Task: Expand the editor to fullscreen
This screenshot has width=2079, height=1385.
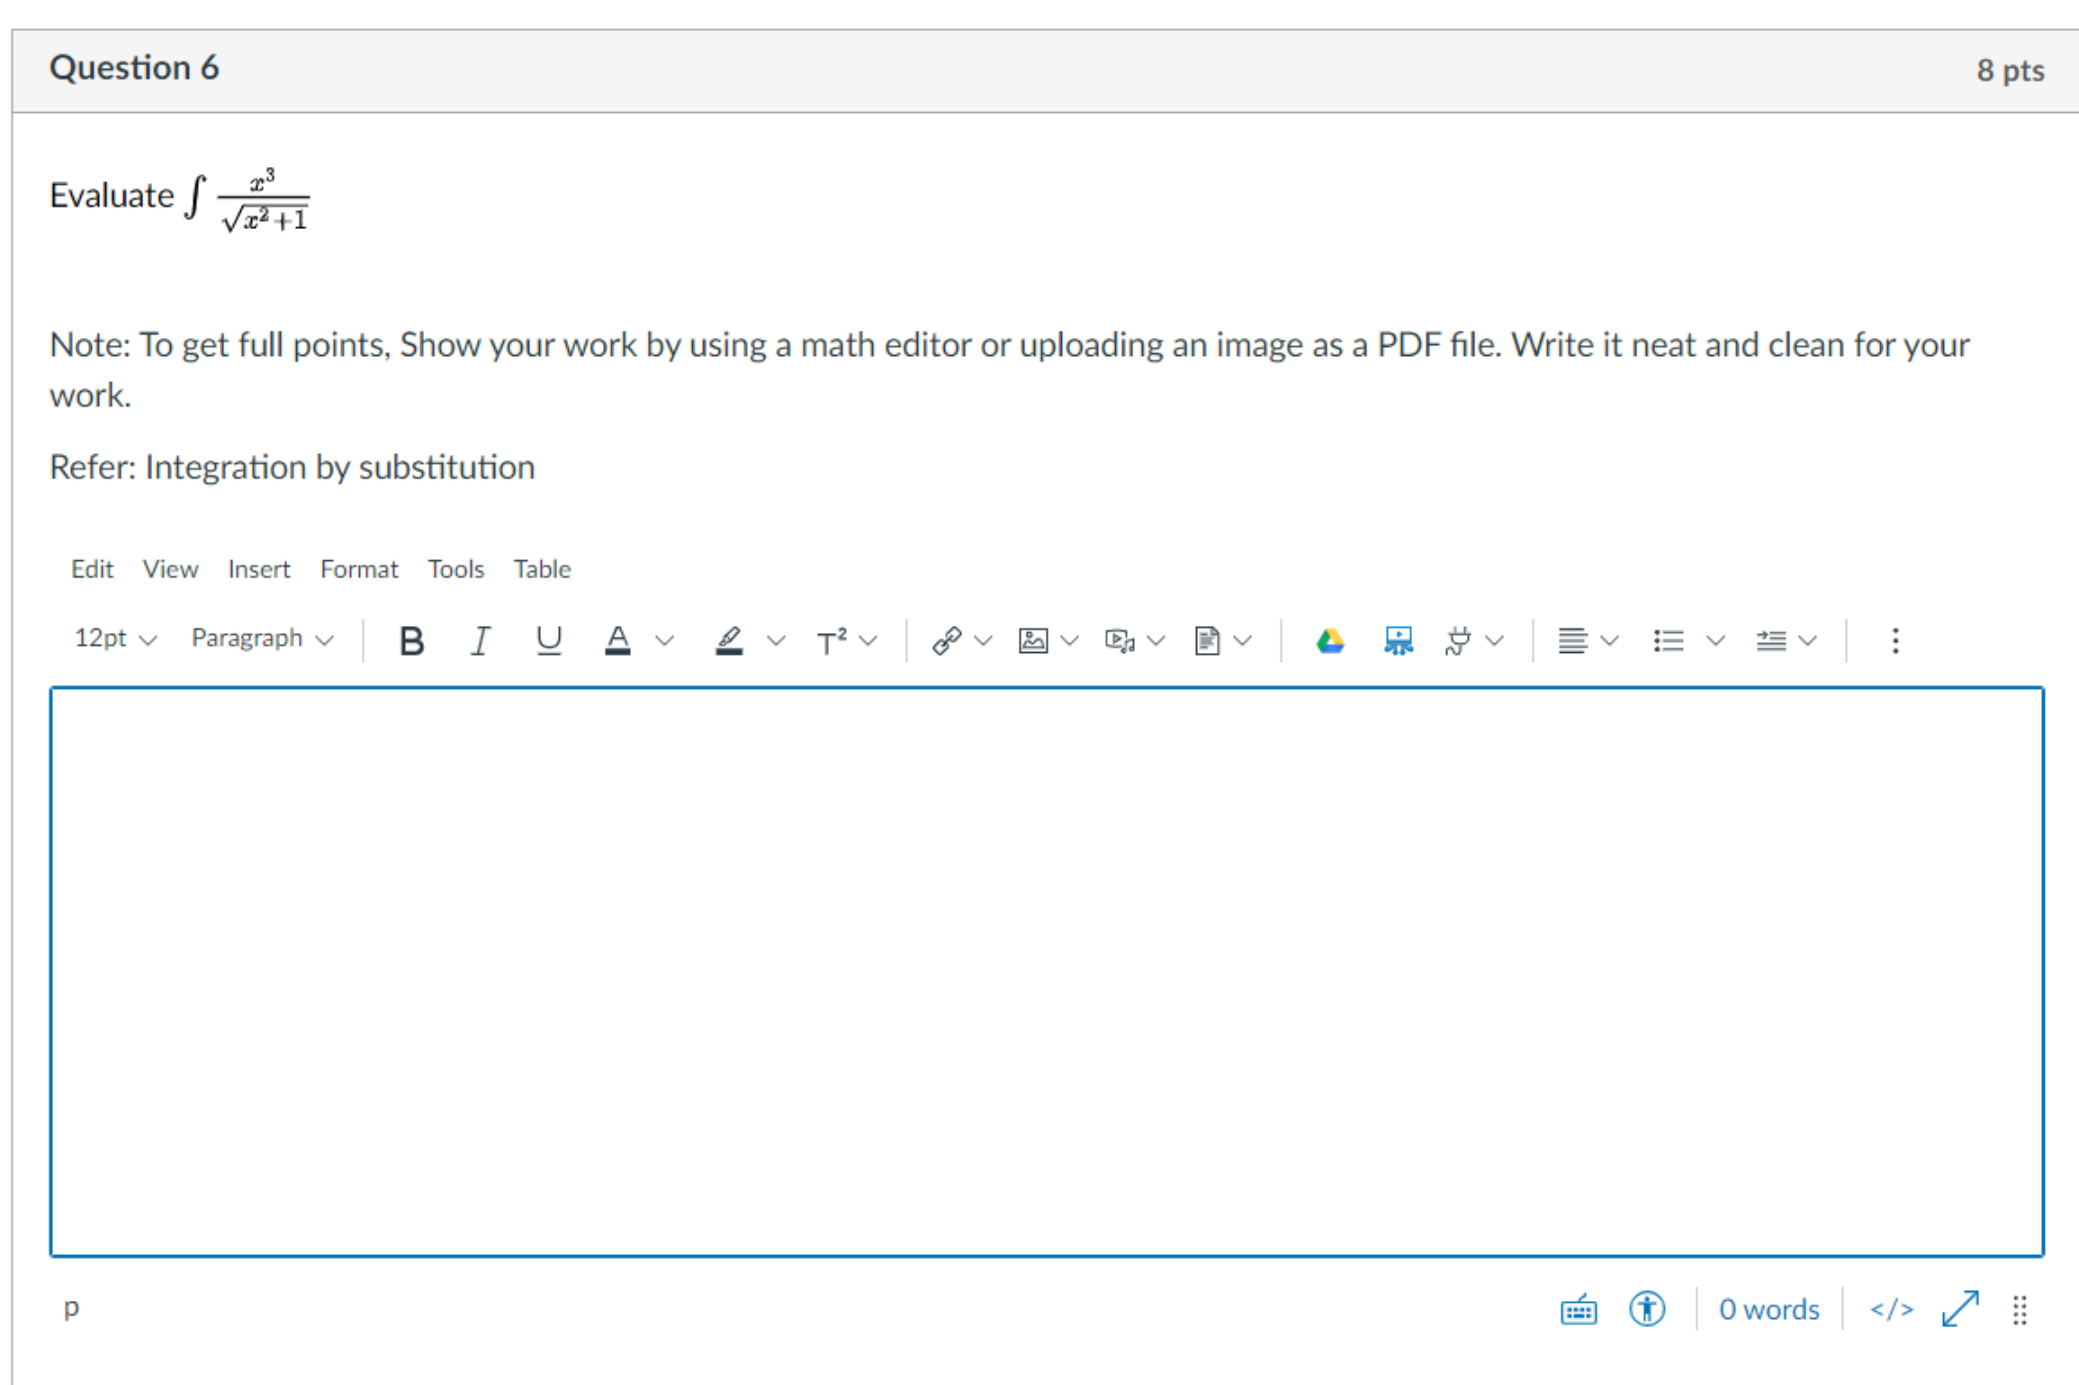Action: pyautogui.click(x=1960, y=1309)
